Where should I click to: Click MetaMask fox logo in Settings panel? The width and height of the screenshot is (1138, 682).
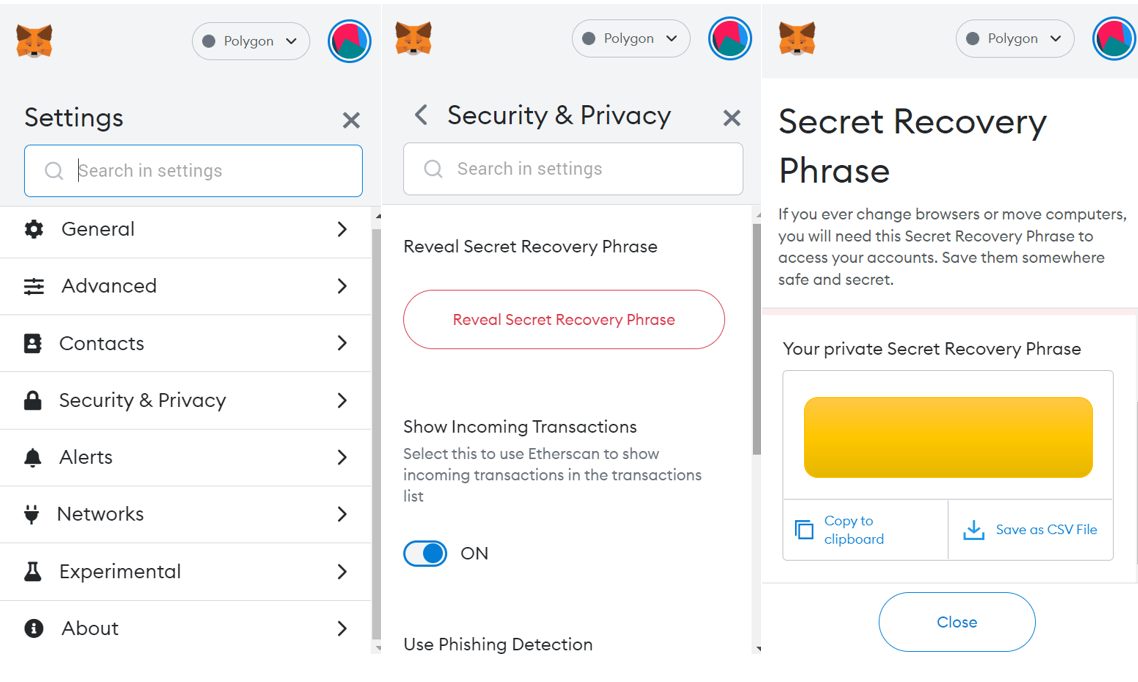pos(34,41)
